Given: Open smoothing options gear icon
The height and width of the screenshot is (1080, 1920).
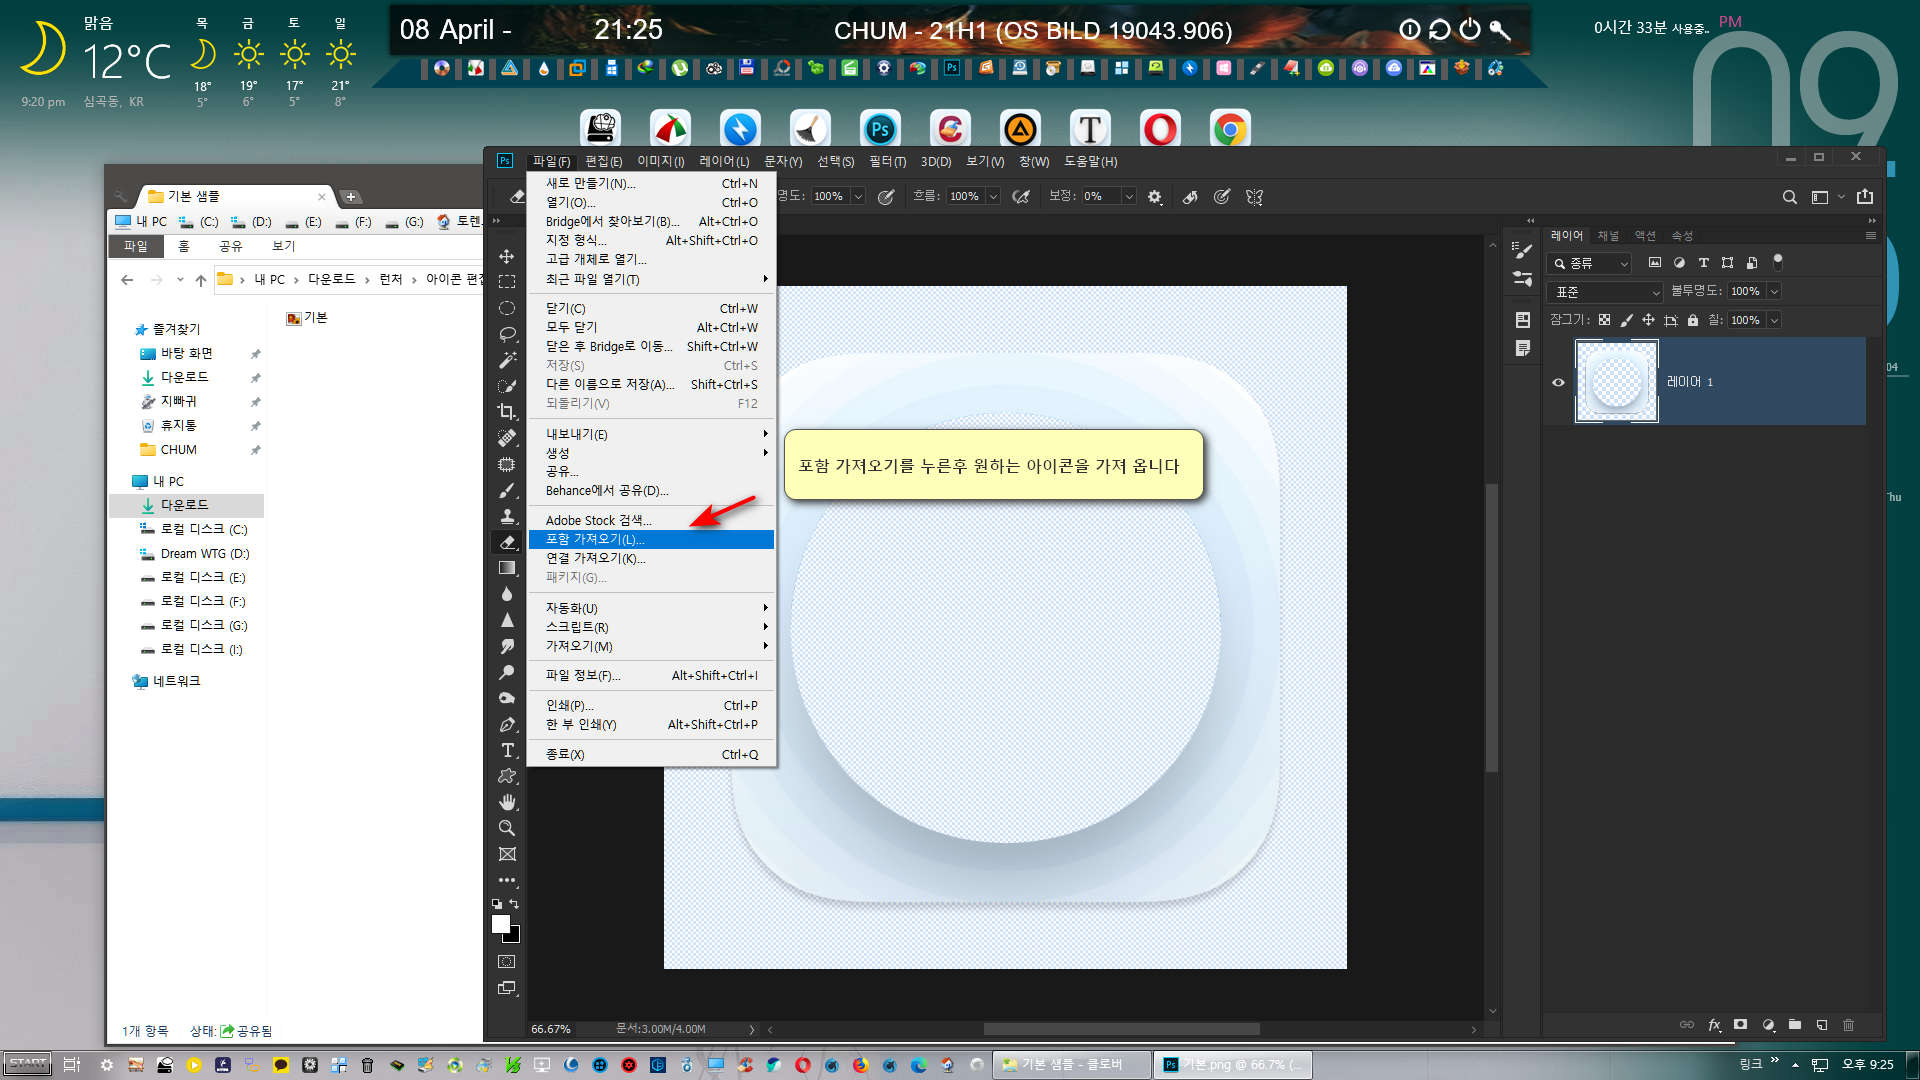Looking at the screenshot, I should [1155, 197].
